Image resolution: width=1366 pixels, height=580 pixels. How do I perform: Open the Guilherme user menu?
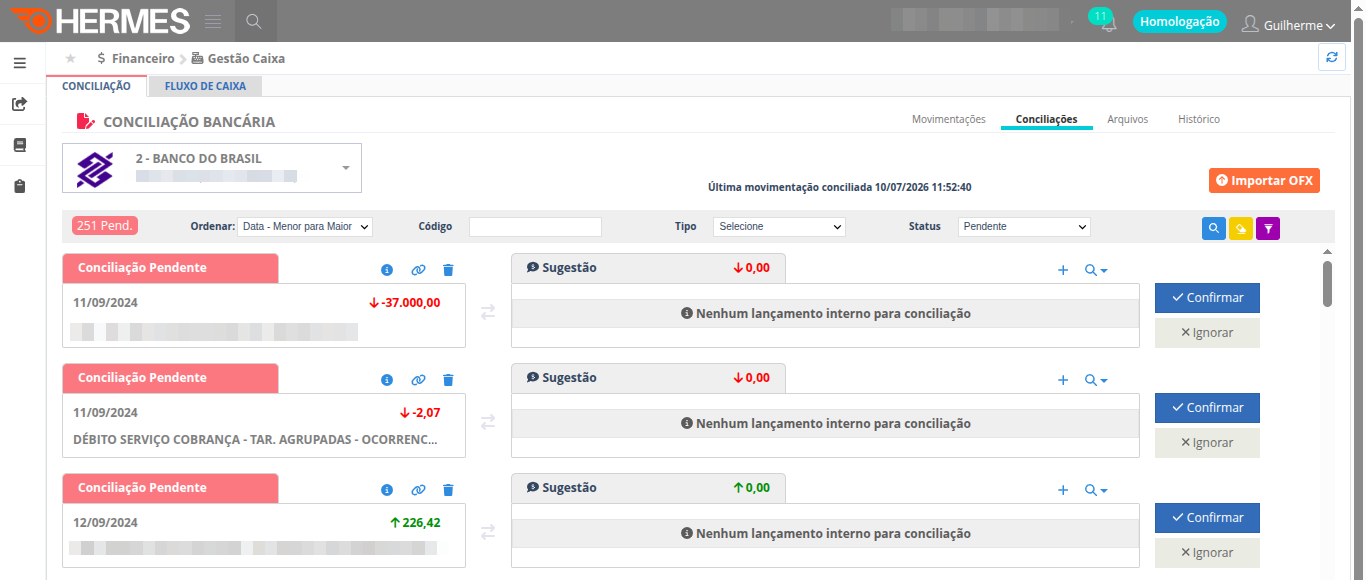[1288, 25]
